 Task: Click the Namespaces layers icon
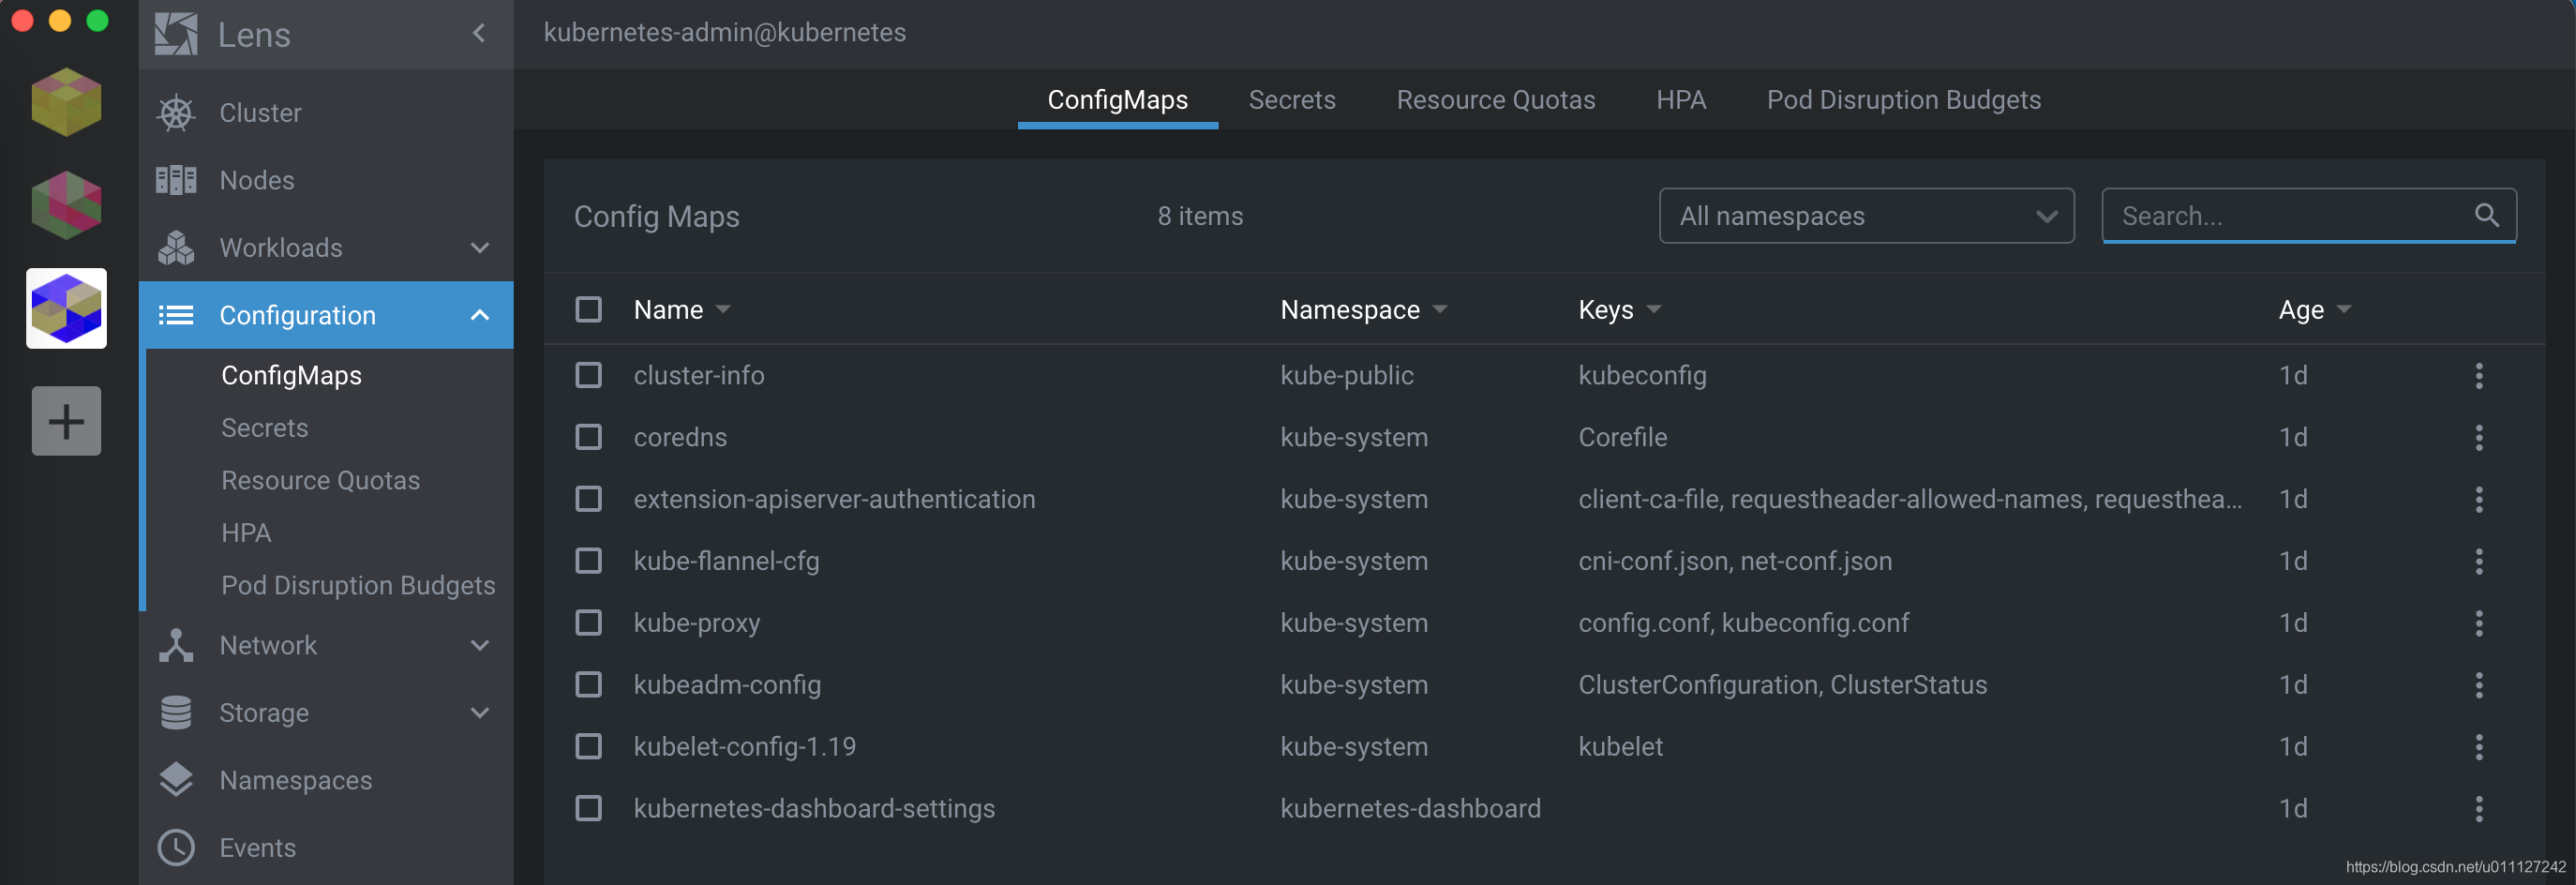pyautogui.click(x=176, y=780)
